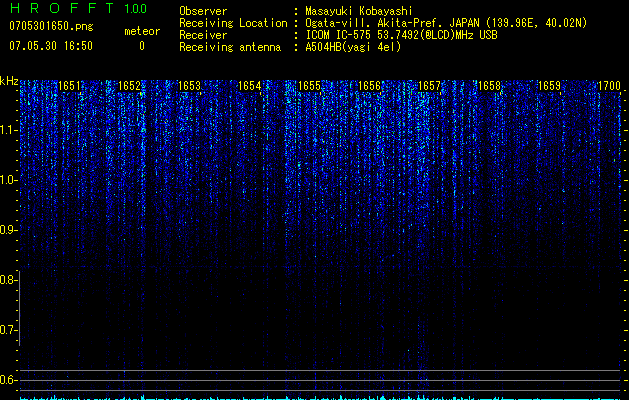The height and width of the screenshot is (400, 629).
Task: Click the meteor count value 0
Action: click(142, 46)
